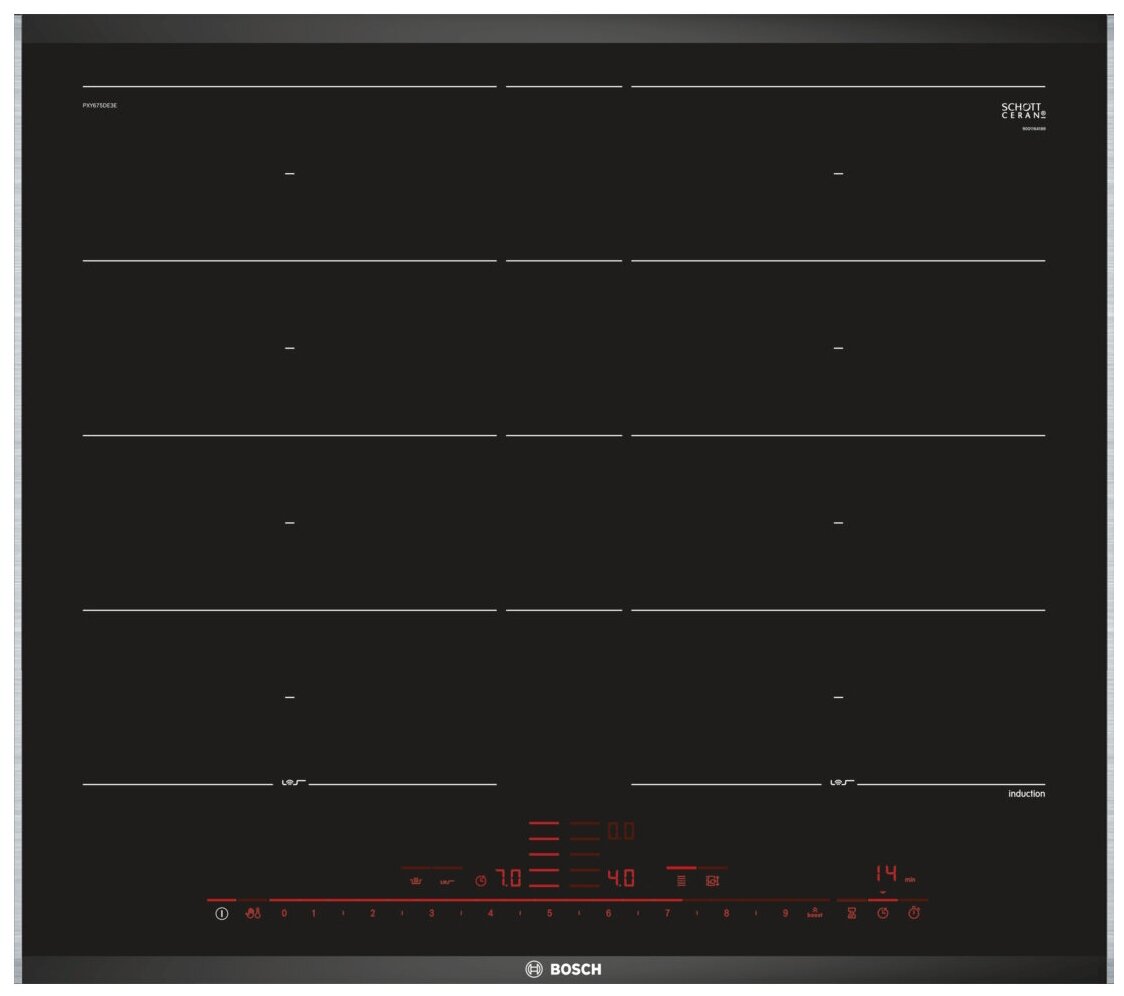Image resolution: width=1124 pixels, height=996 pixels.
Task: Tap the striped zone menu icon
Action: click(x=681, y=881)
